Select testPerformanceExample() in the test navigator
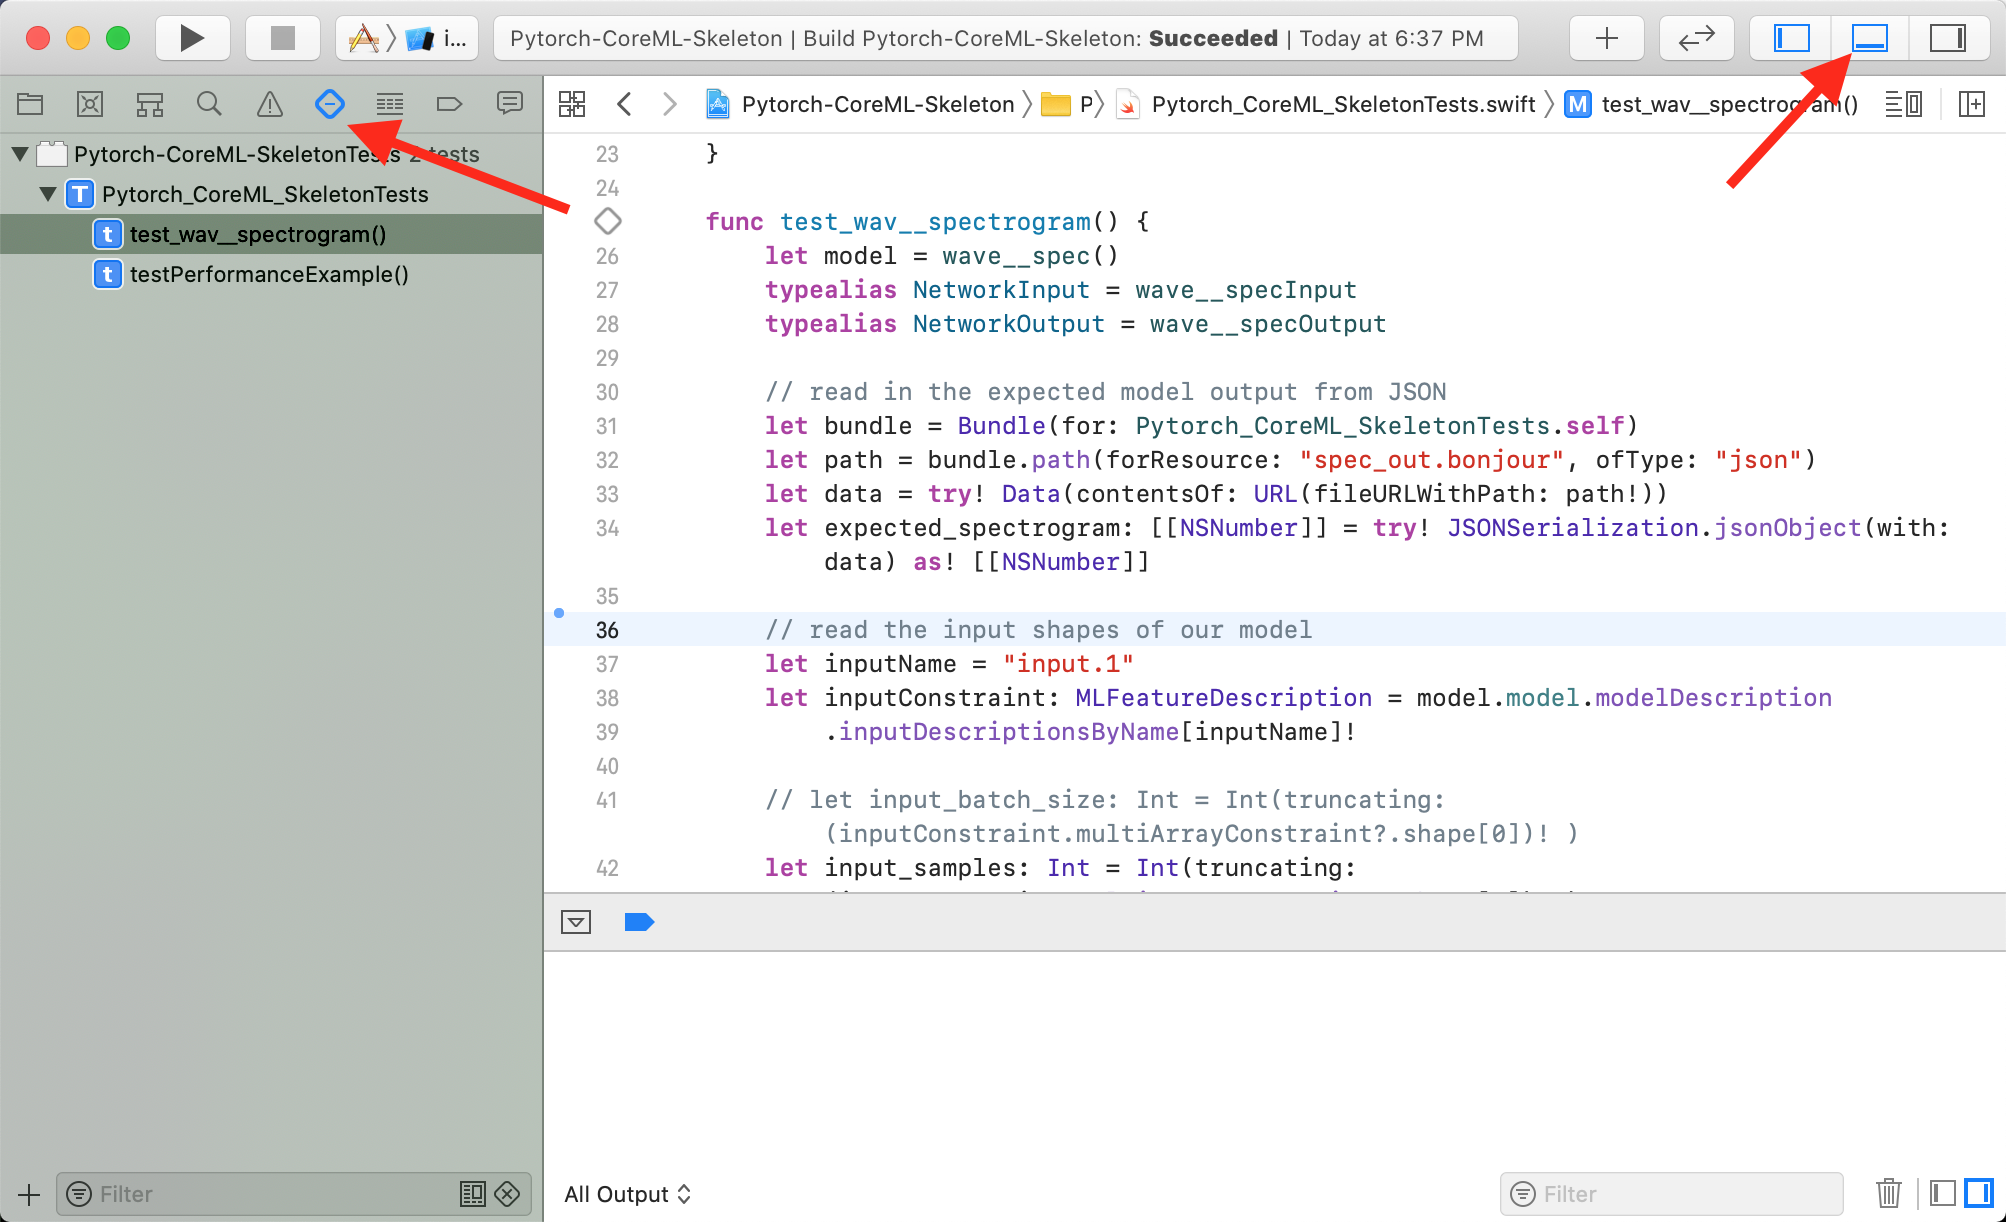Image resolution: width=2006 pixels, height=1222 pixels. pyautogui.click(x=271, y=274)
